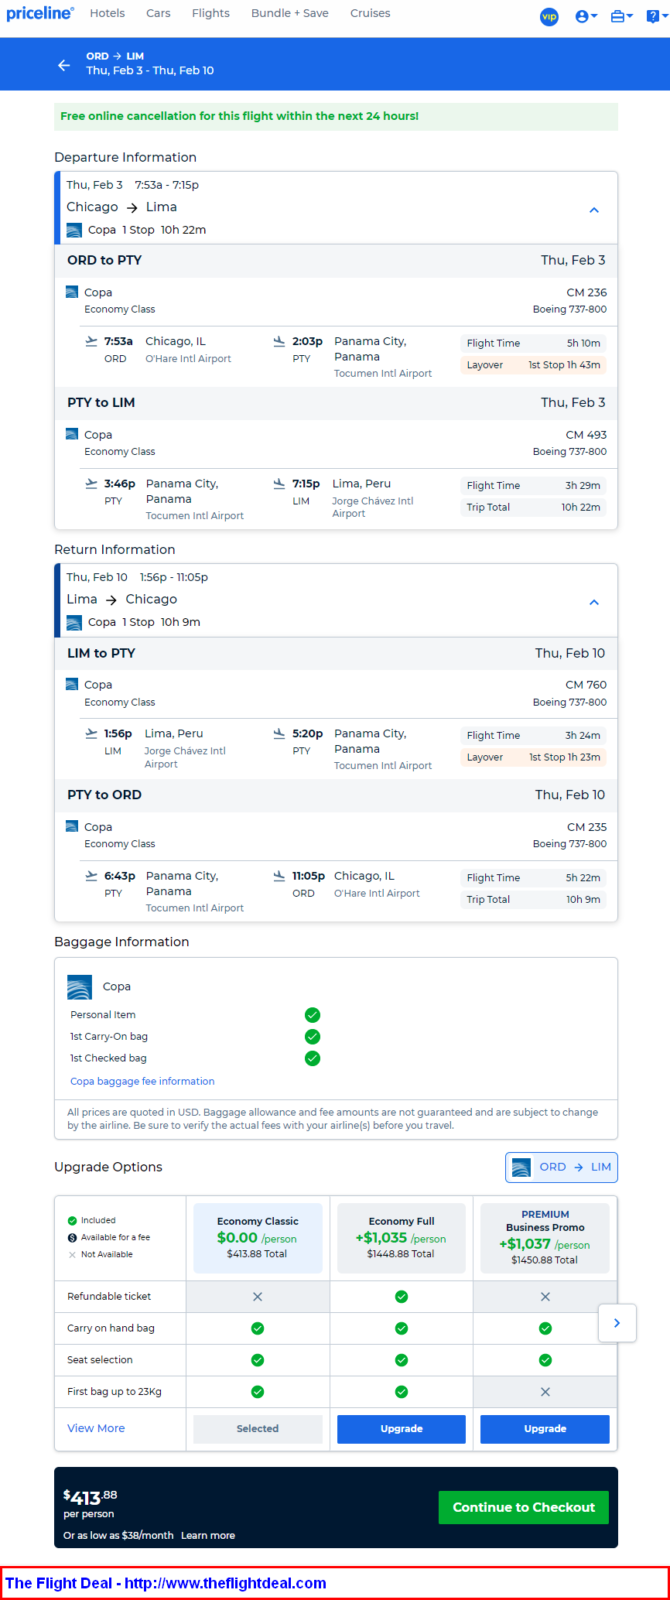Click Copa logo in departure summary
The image size is (670, 1600).
pos(74,230)
